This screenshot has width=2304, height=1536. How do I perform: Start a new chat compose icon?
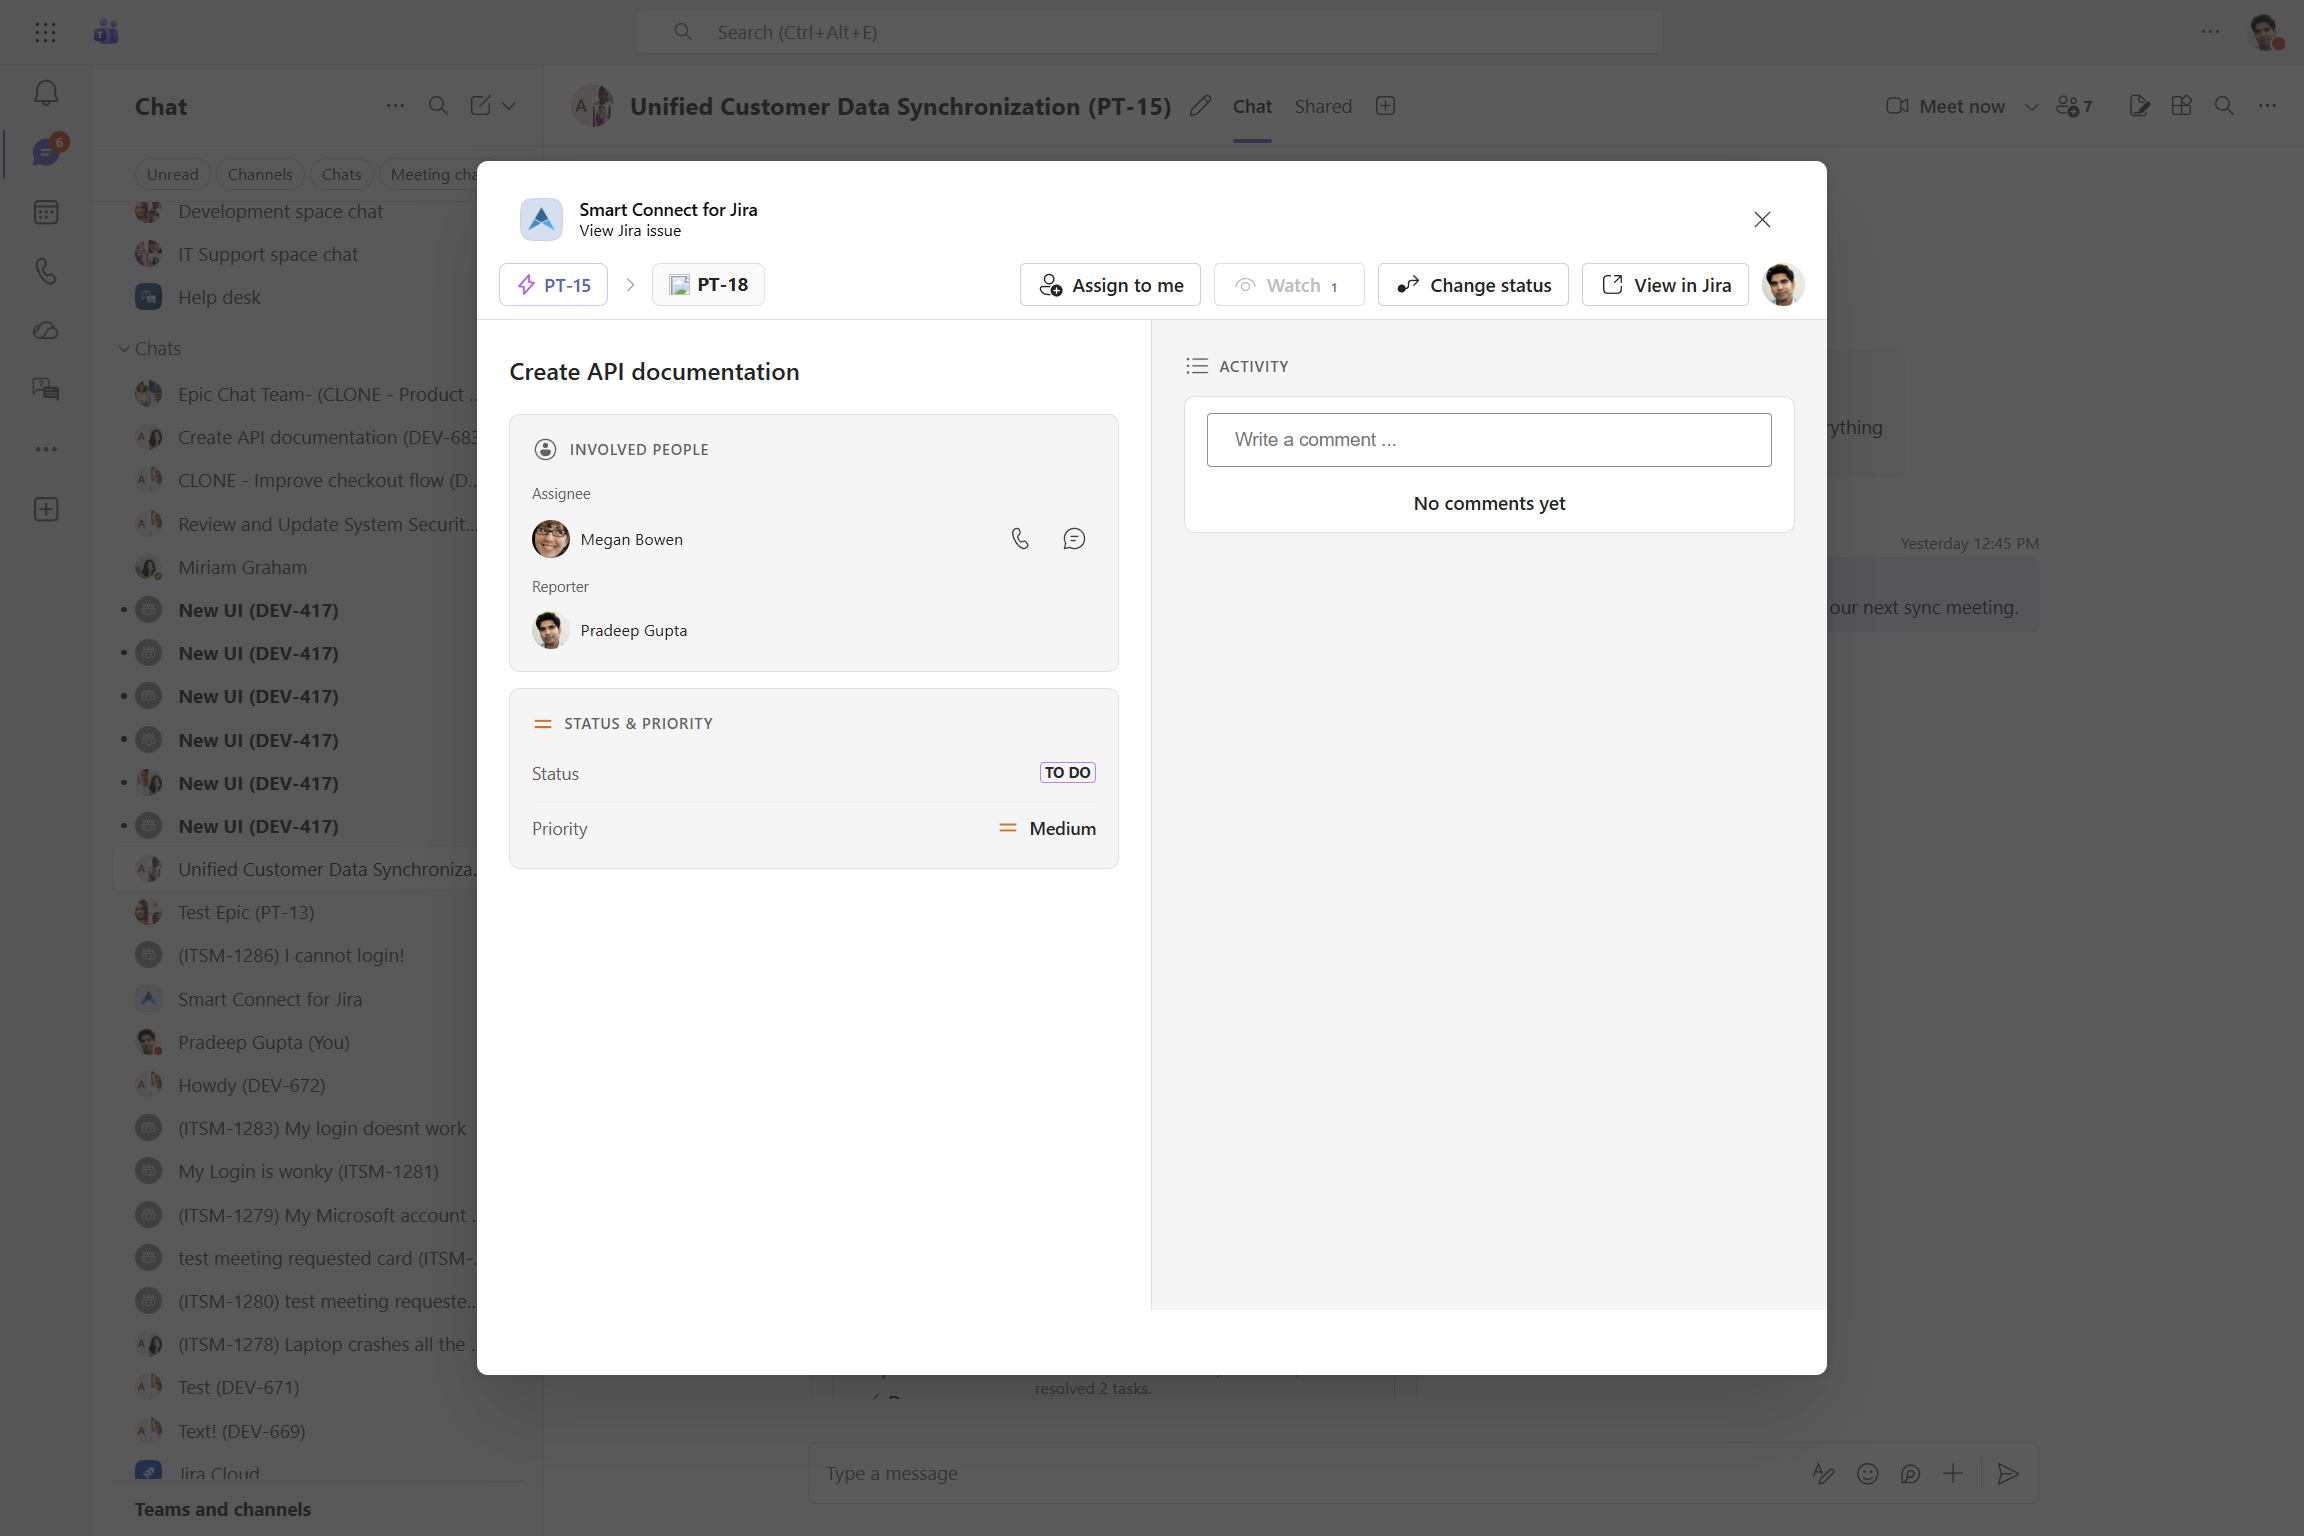tap(481, 105)
